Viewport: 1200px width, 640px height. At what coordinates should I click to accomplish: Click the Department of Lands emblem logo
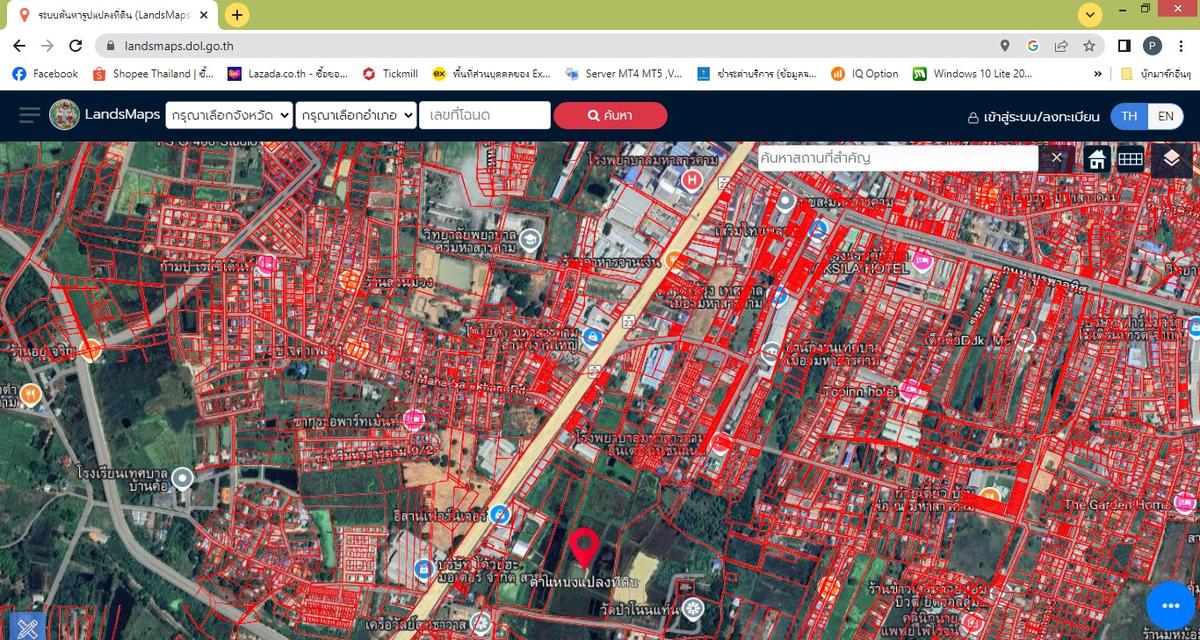click(x=64, y=115)
